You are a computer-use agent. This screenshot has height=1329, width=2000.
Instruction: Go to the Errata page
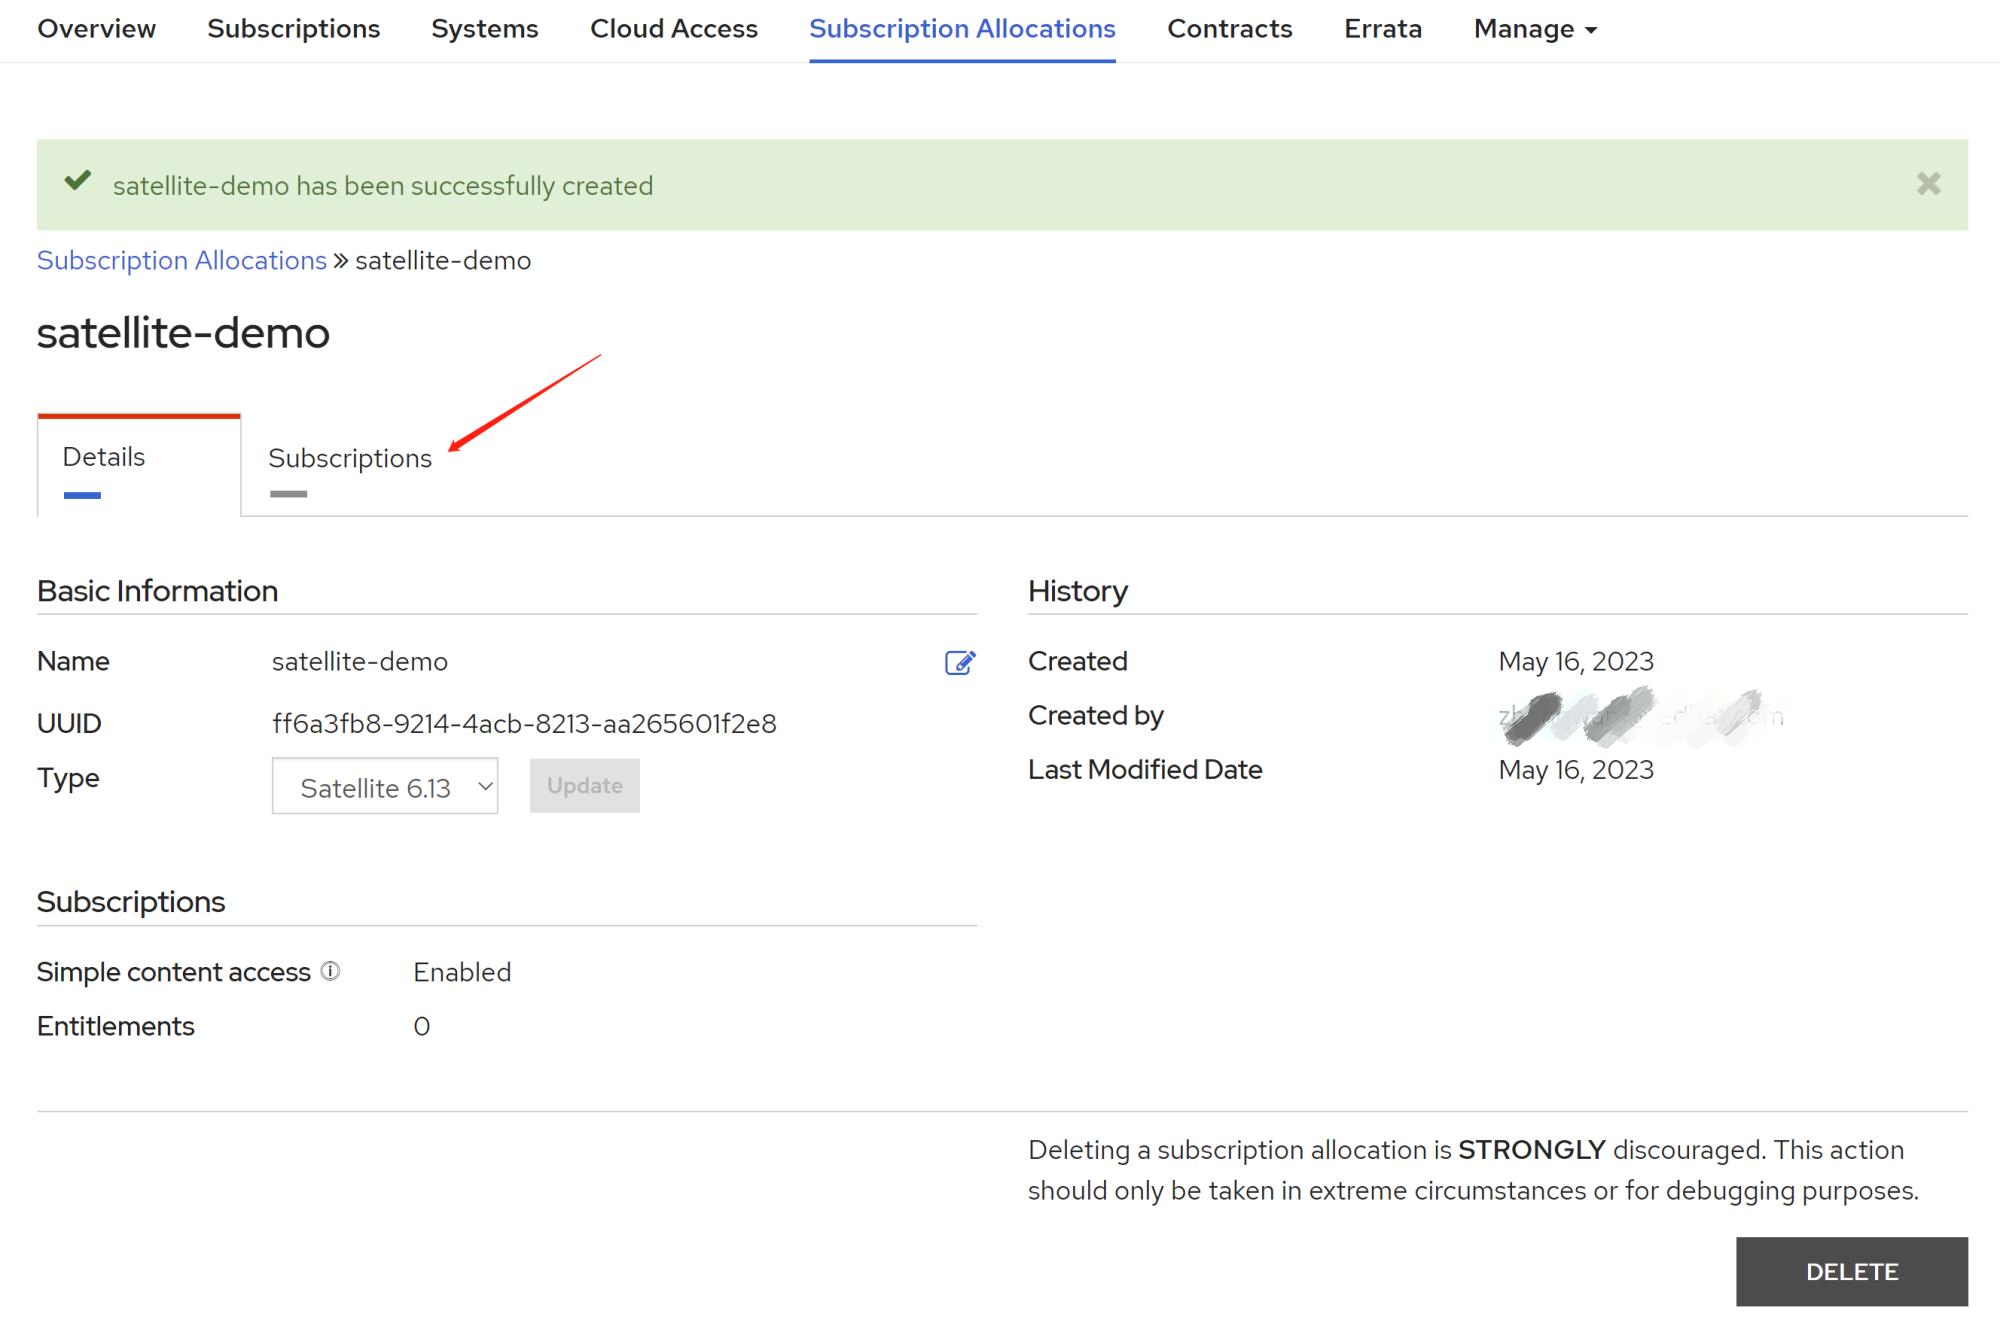pyautogui.click(x=1383, y=29)
